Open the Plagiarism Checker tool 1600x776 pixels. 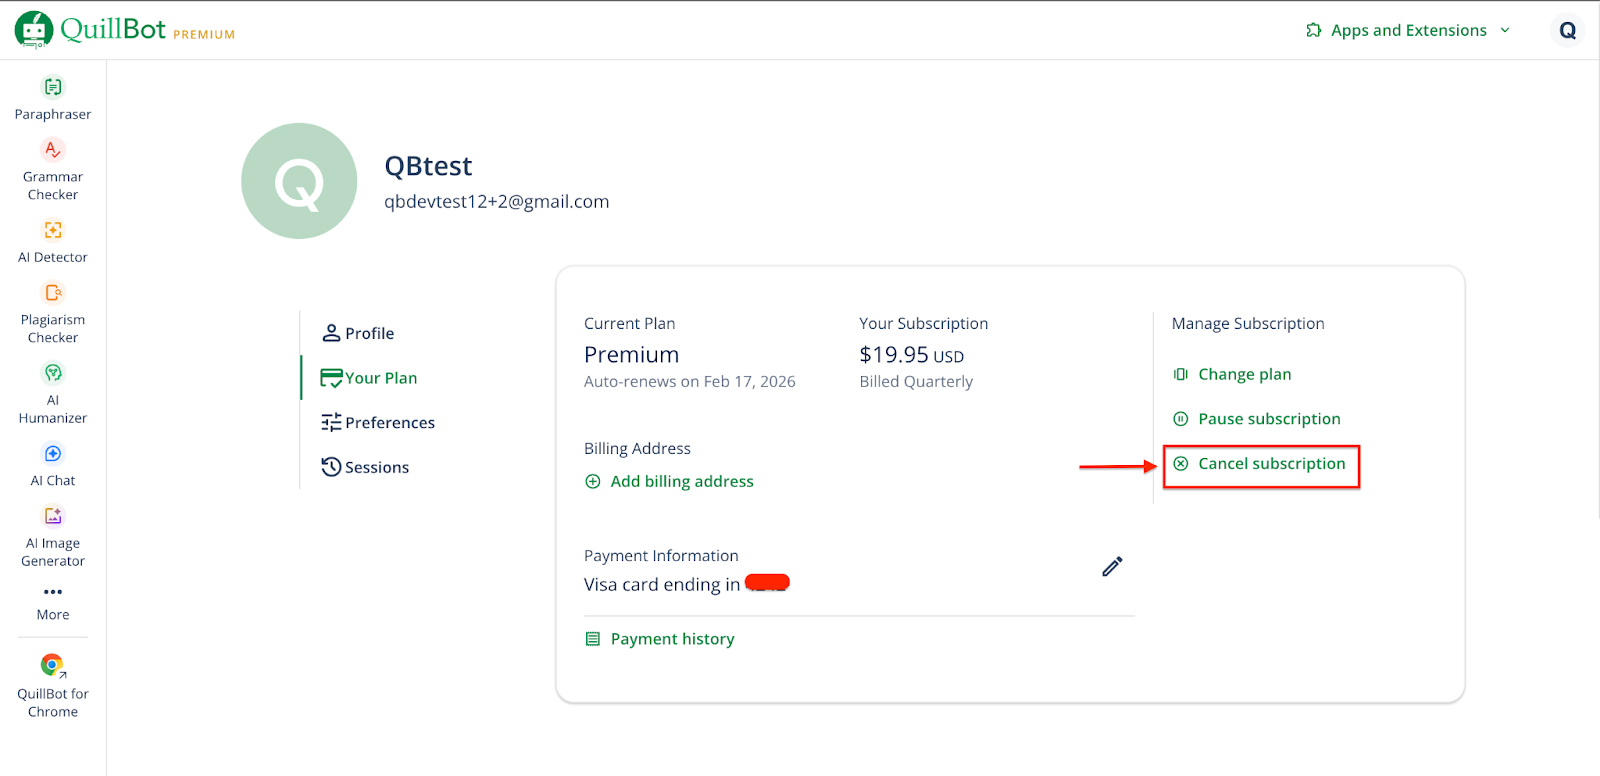(x=53, y=312)
